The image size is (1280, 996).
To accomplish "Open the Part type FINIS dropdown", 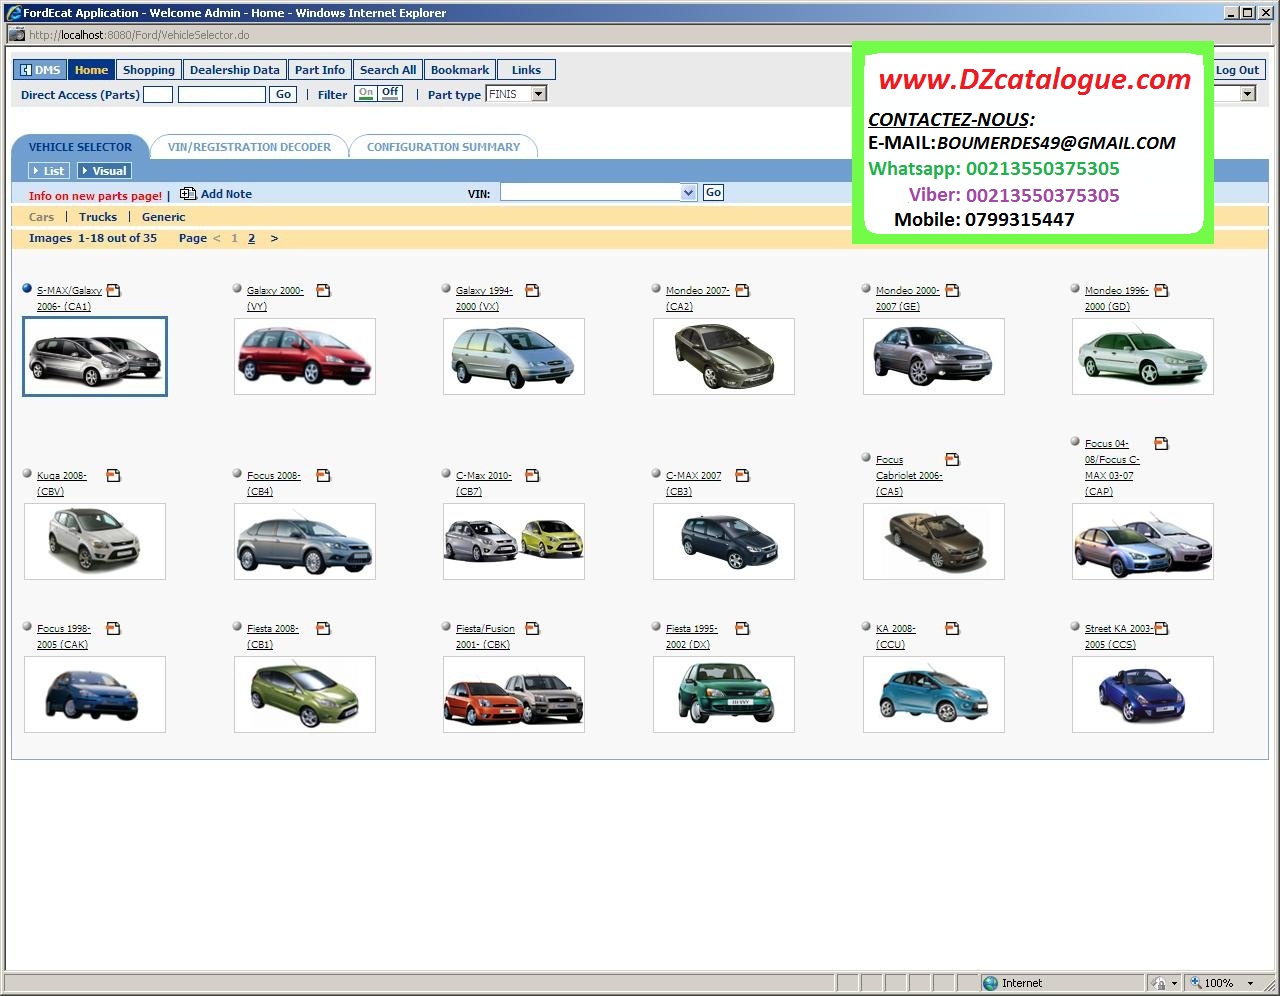I will (x=539, y=94).
